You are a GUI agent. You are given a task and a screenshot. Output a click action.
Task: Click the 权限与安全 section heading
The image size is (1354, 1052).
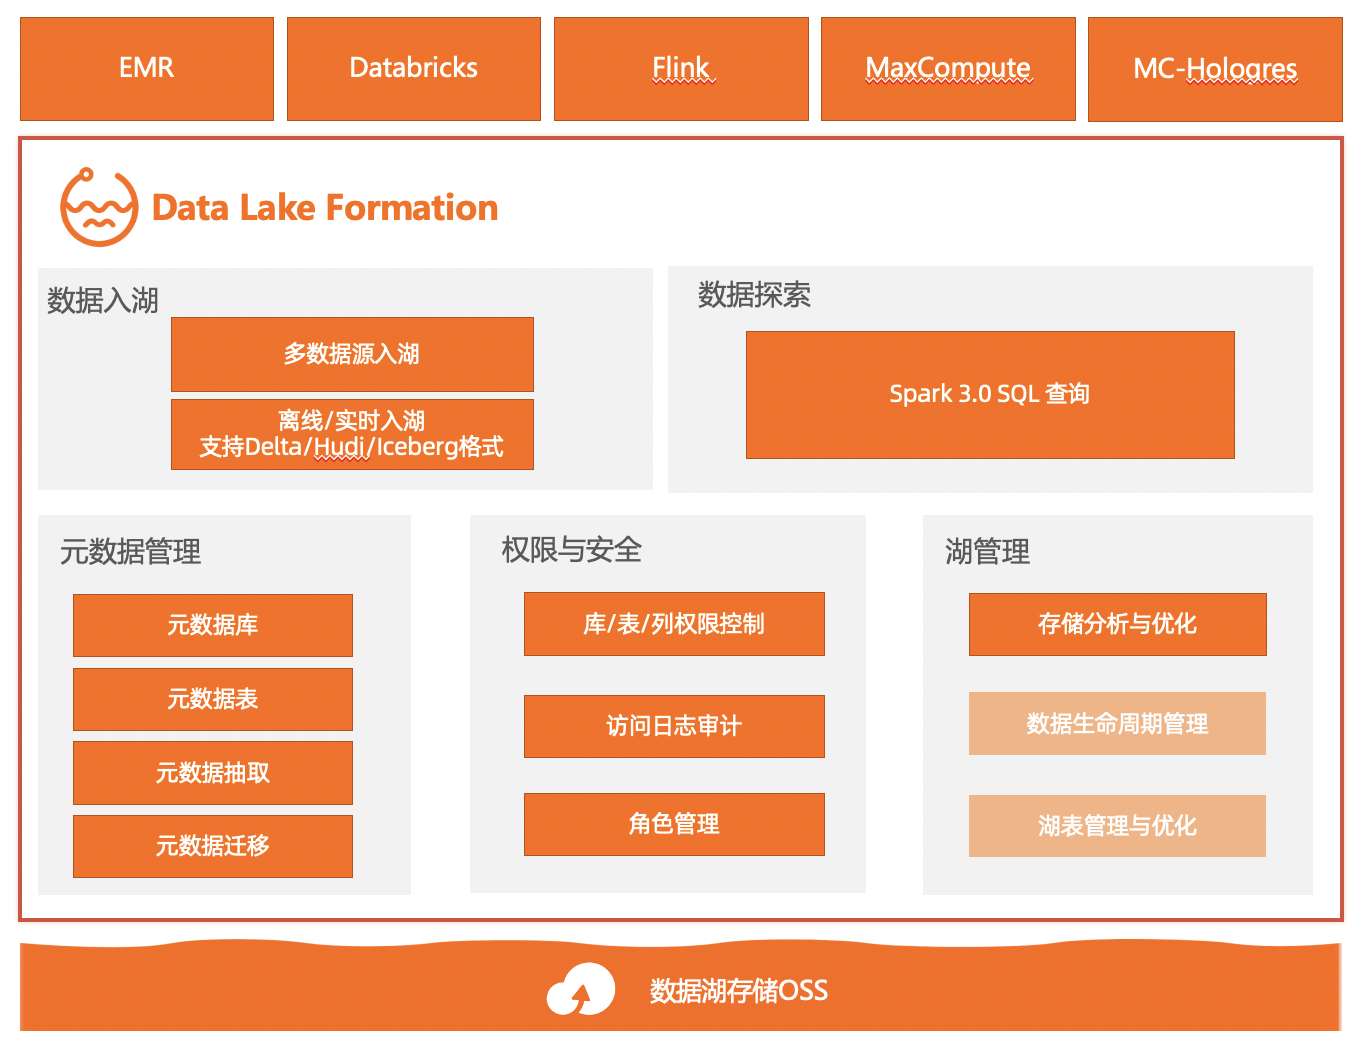pos(572,549)
